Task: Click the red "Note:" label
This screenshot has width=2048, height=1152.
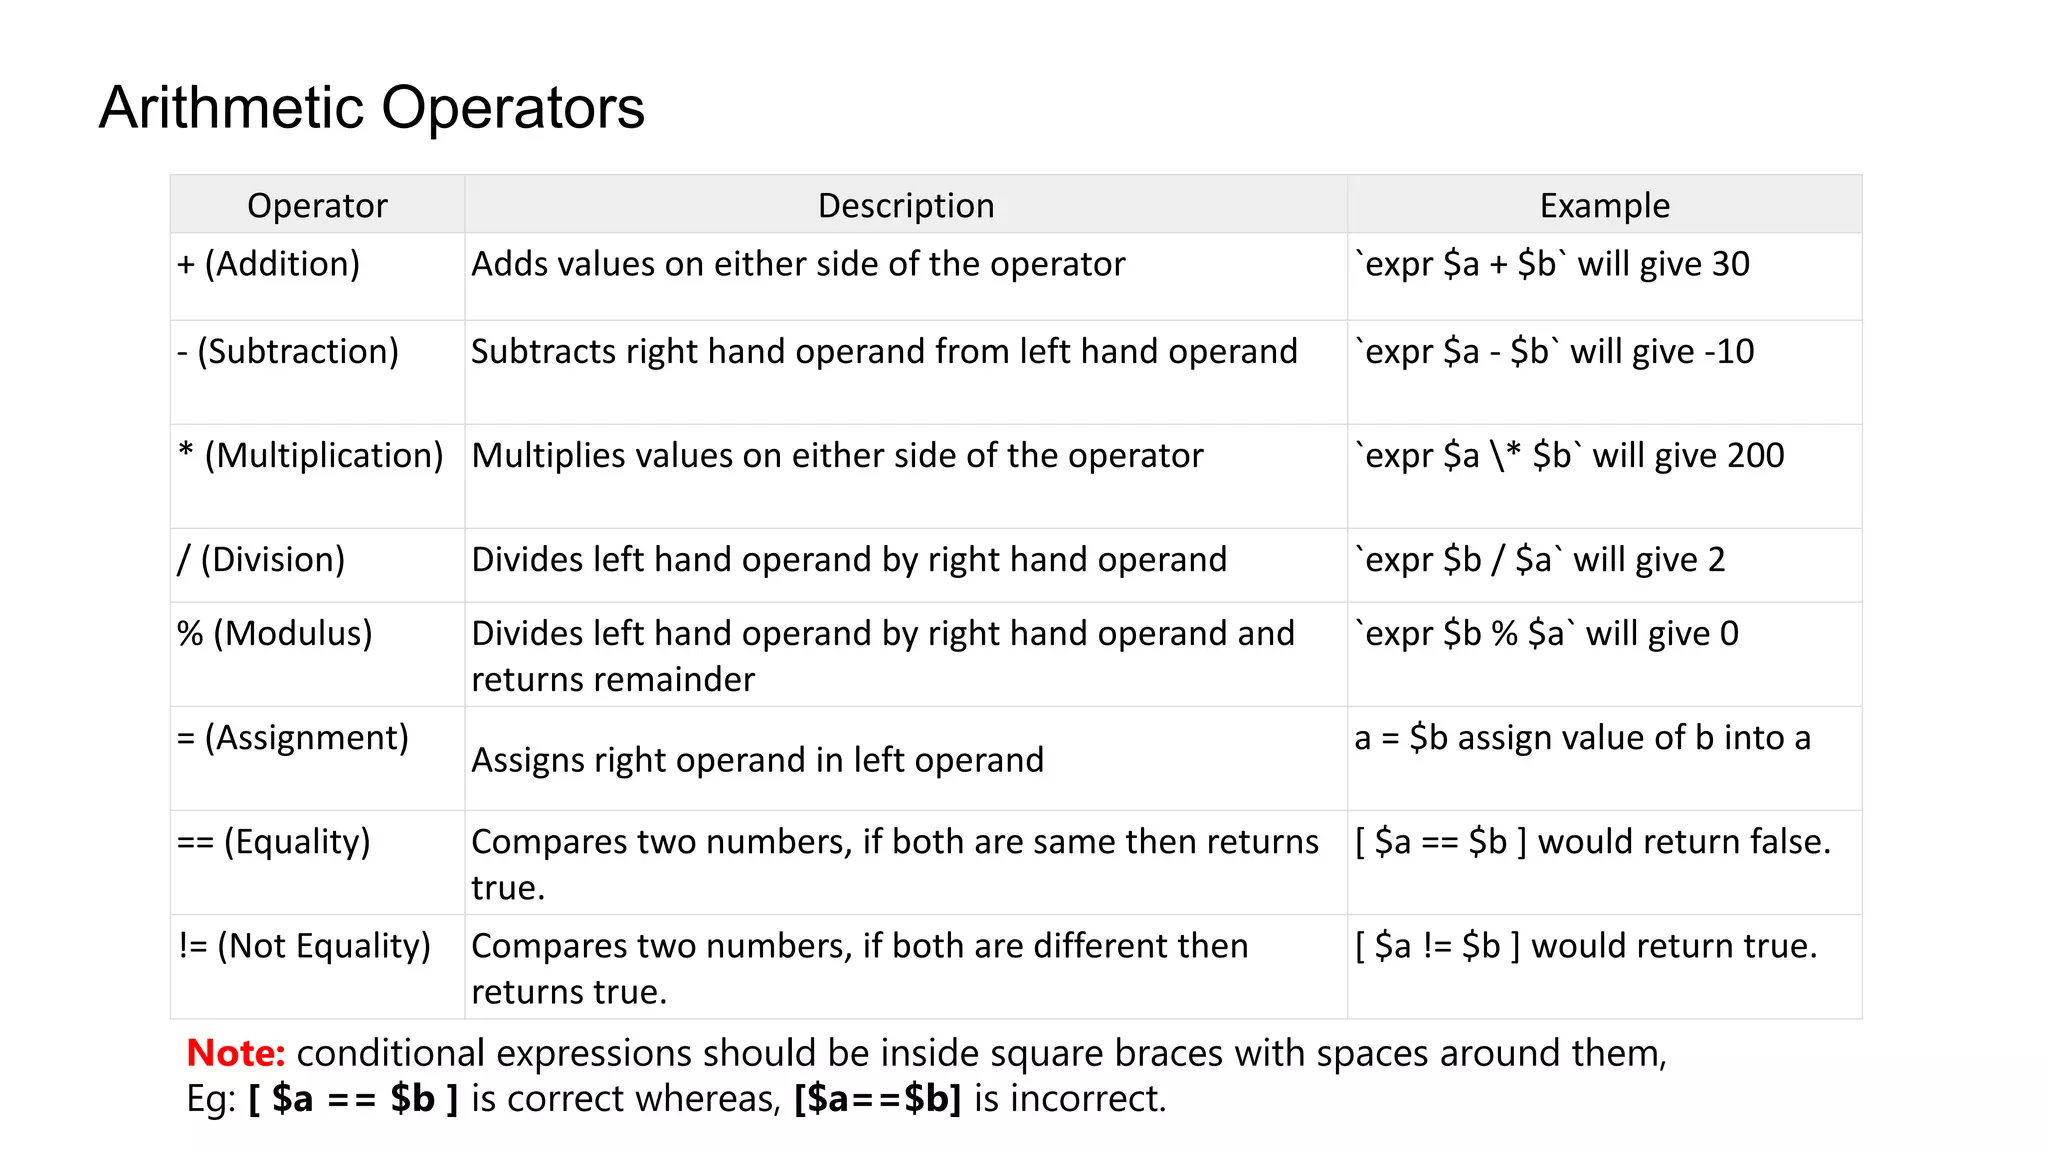Action: click(x=236, y=1053)
